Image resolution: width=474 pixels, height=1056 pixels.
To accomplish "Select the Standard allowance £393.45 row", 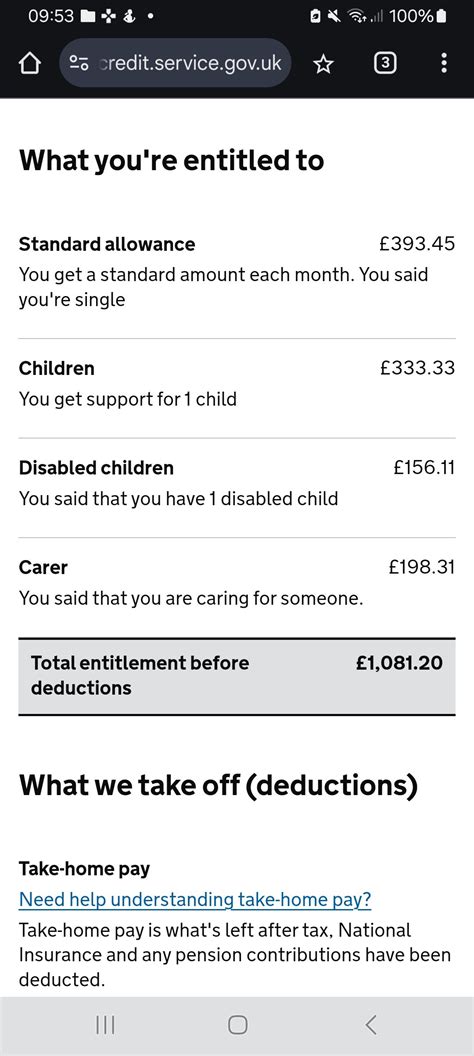I will pos(237,271).
